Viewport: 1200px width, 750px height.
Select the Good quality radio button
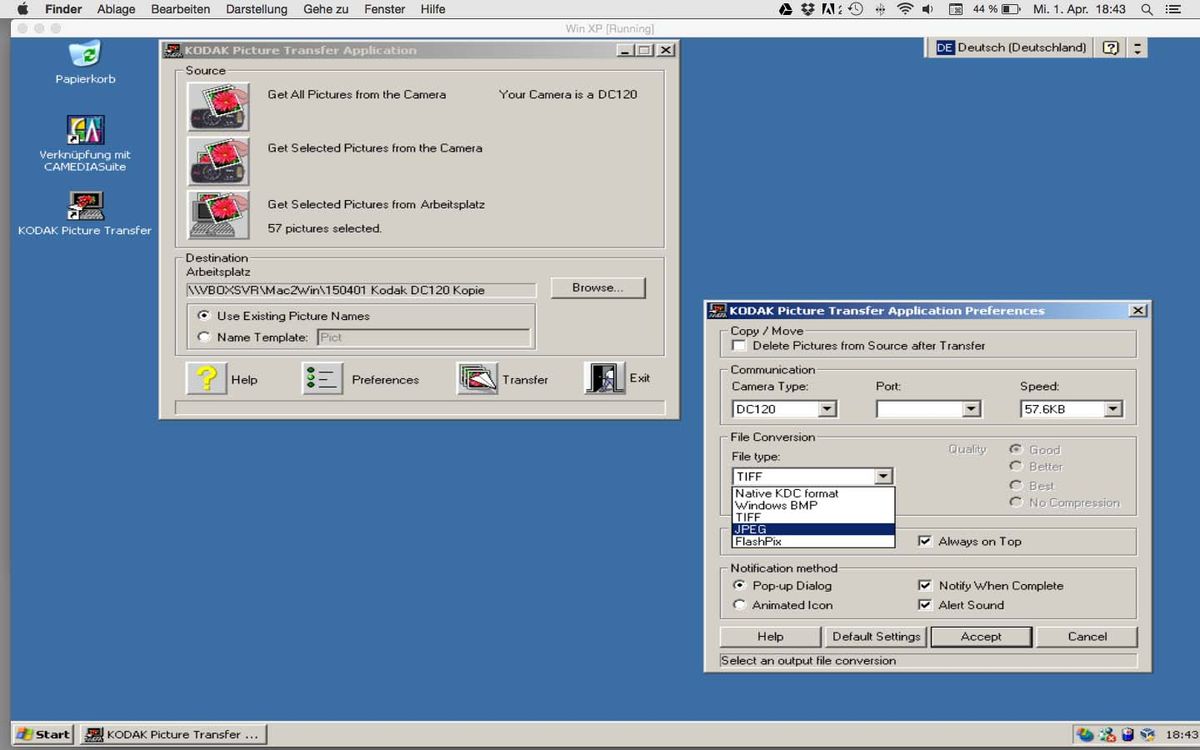(x=1016, y=449)
